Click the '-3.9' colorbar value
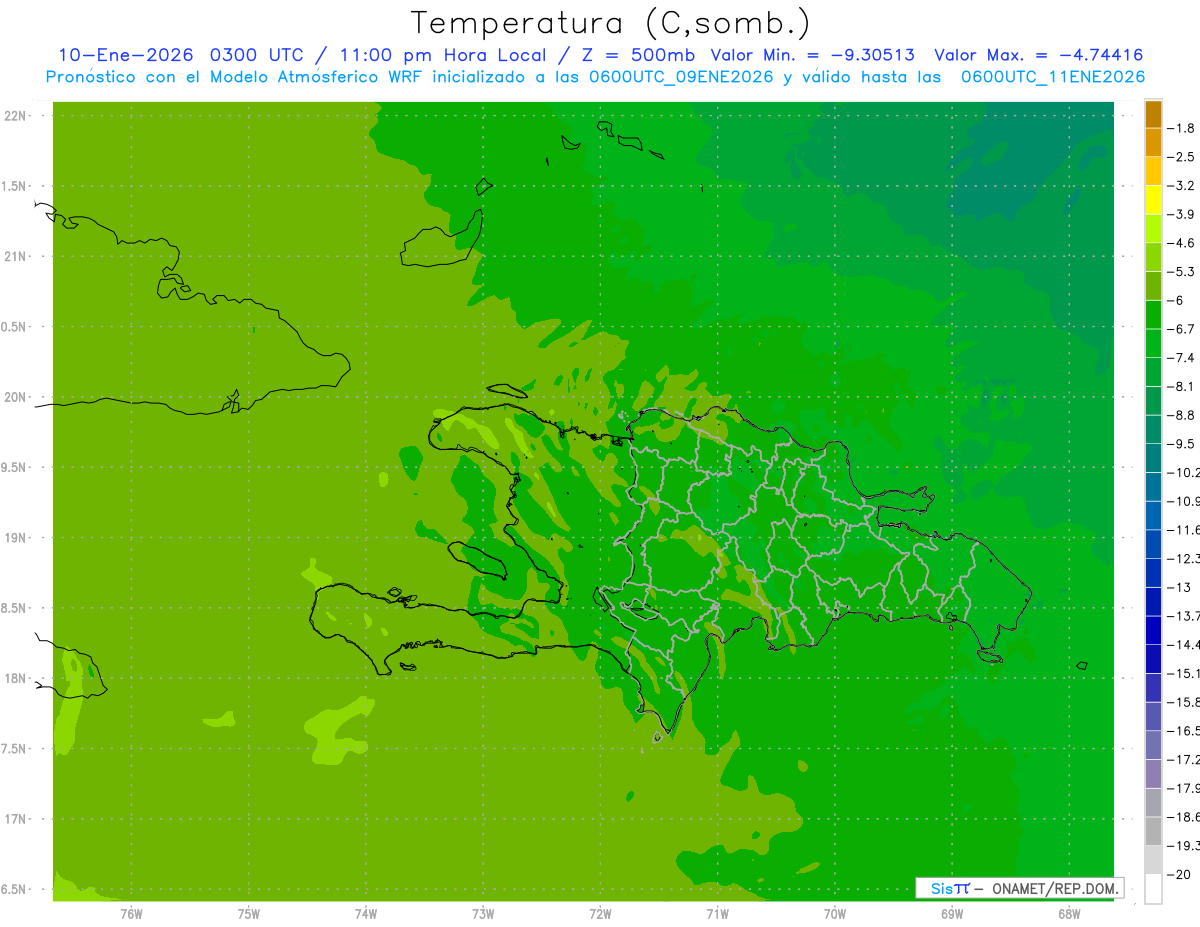This screenshot has width=1200, height=927. pos(1182,214)
